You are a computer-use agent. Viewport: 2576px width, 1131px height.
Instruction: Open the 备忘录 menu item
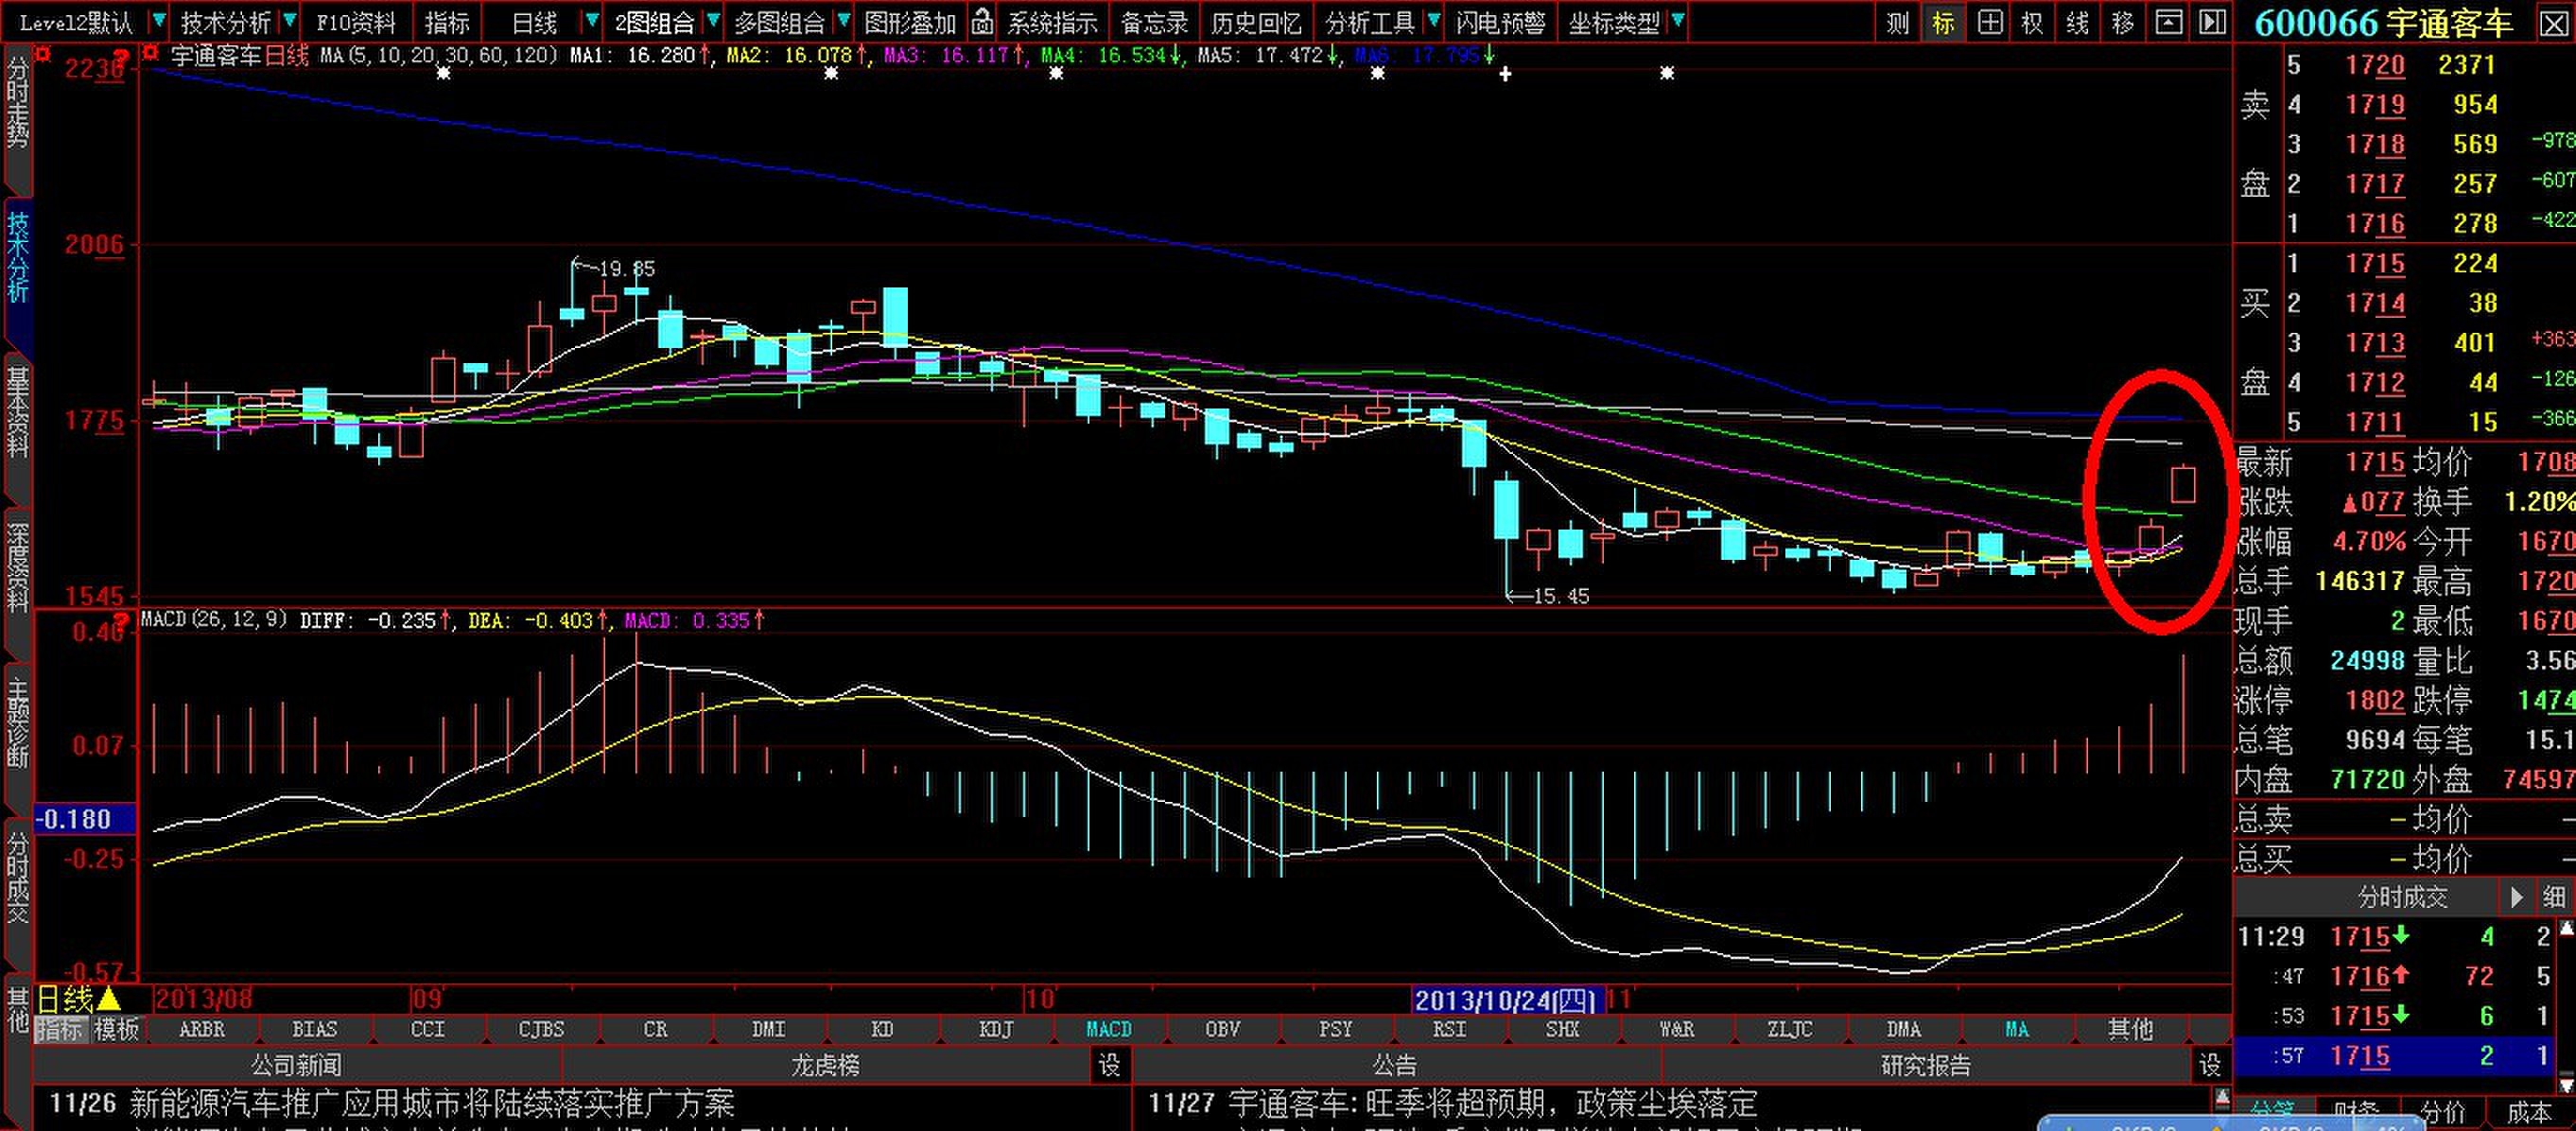click(x=1154, y=22)
